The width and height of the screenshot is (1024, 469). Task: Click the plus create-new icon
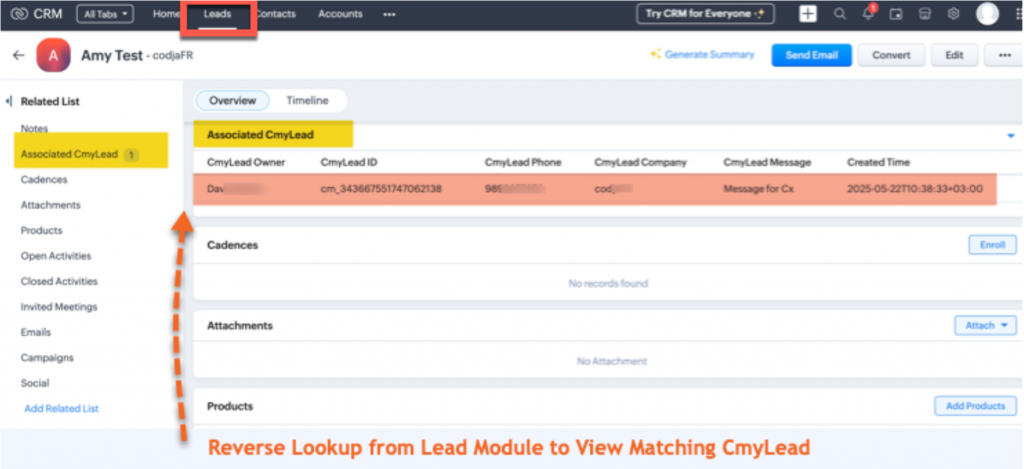coord(808,14)
